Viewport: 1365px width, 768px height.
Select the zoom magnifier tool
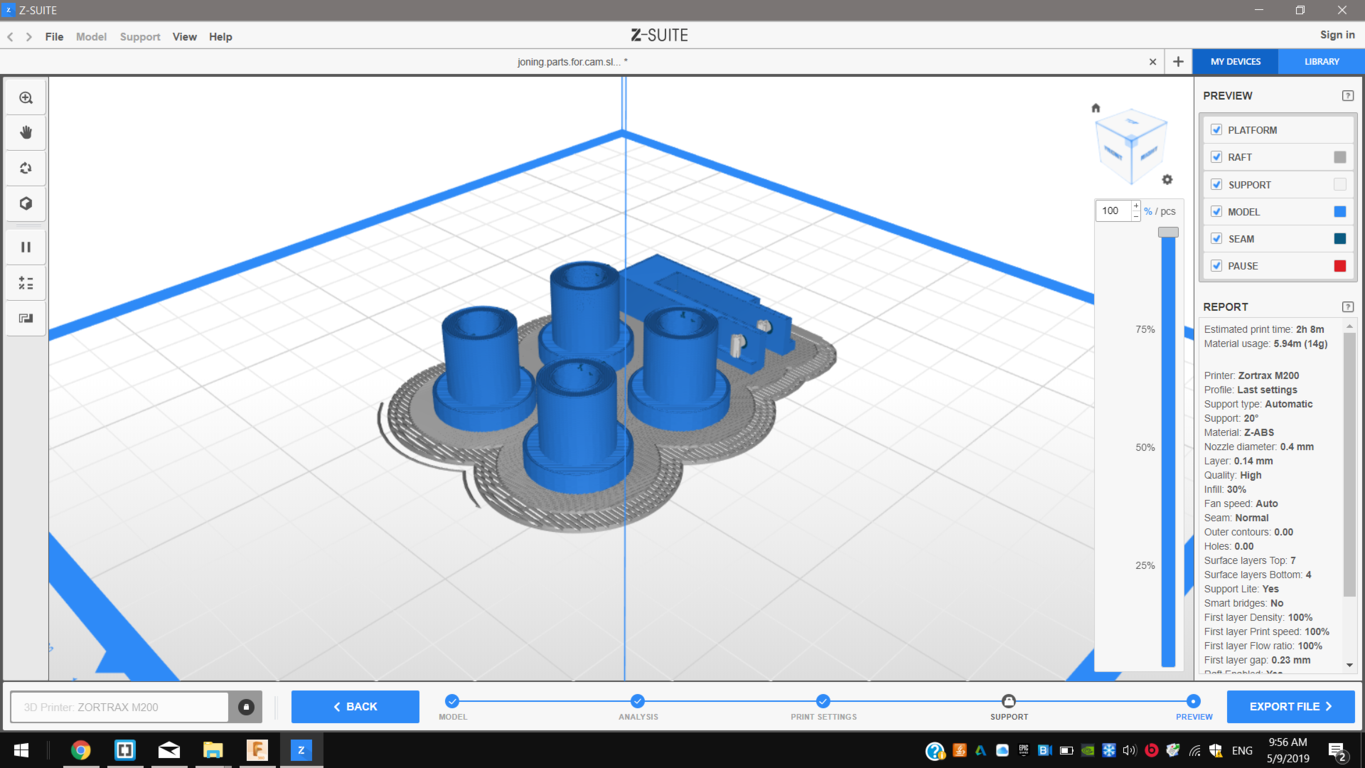pos(26,98)
